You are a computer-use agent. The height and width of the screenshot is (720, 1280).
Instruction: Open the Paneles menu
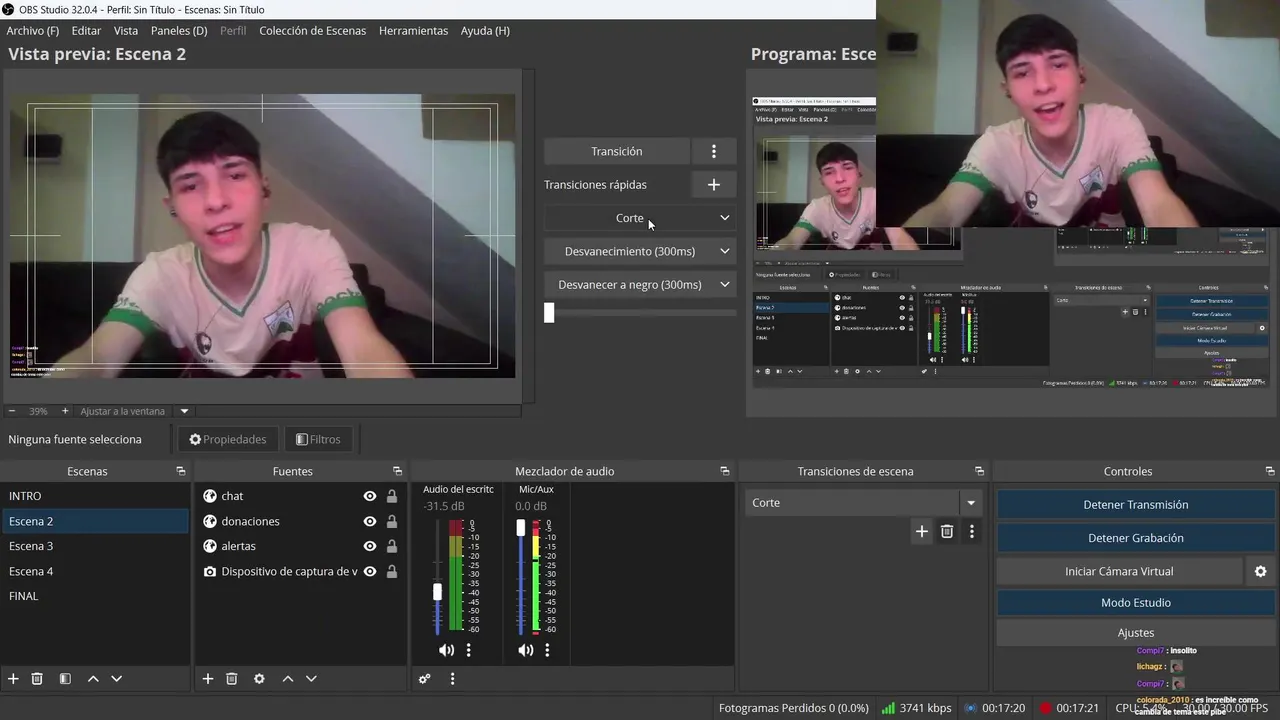[179, 31]
